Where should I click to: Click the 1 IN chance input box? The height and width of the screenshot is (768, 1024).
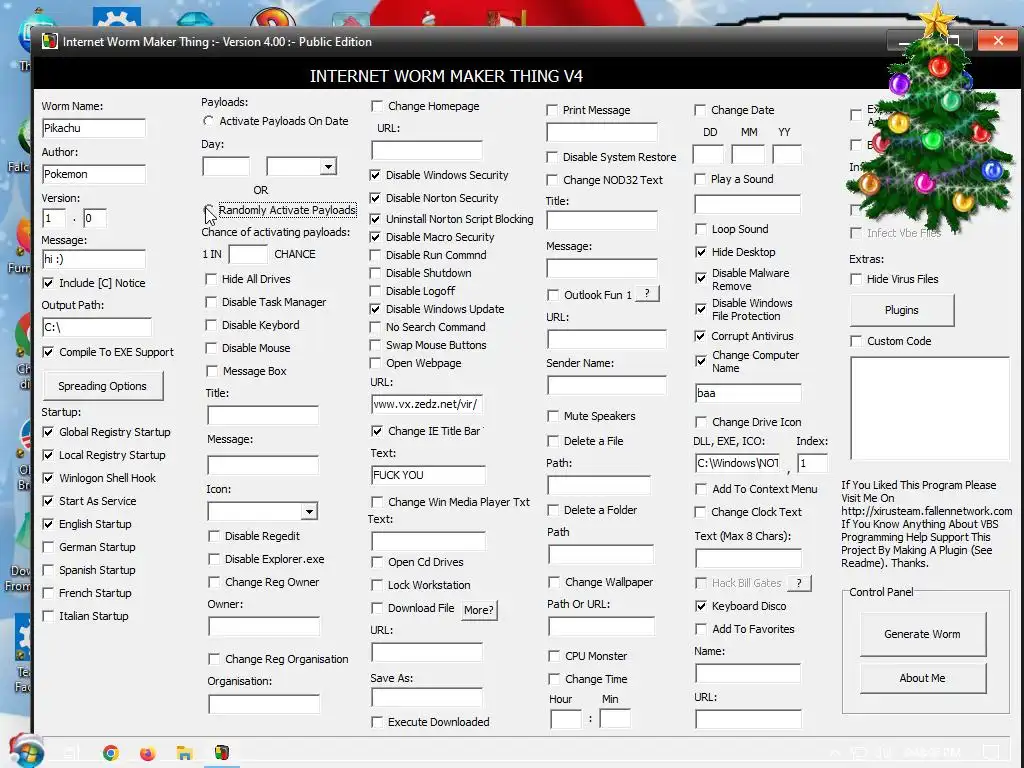click(248, 254)
